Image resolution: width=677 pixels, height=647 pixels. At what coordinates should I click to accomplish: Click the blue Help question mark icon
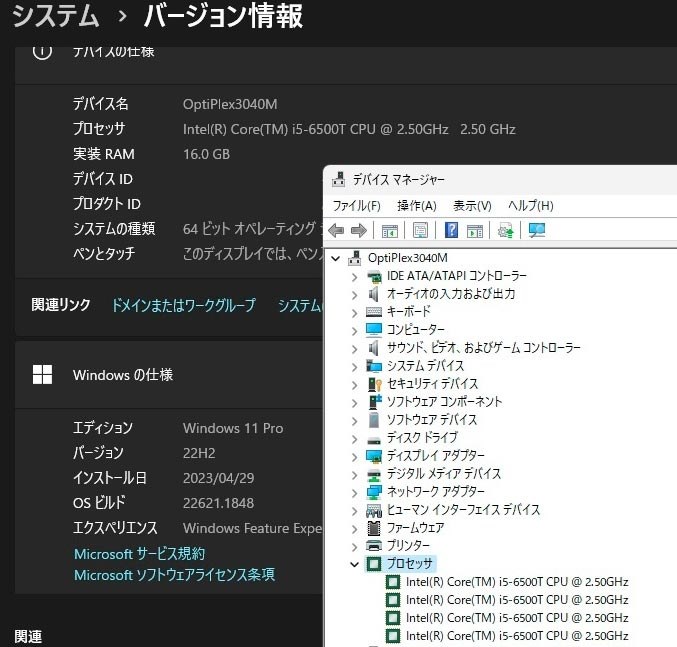tap(451, 230)
